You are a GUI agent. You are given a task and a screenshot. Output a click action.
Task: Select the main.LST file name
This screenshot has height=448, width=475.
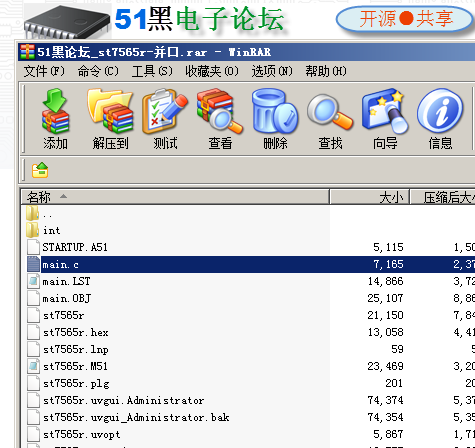[x=66, y=282]
